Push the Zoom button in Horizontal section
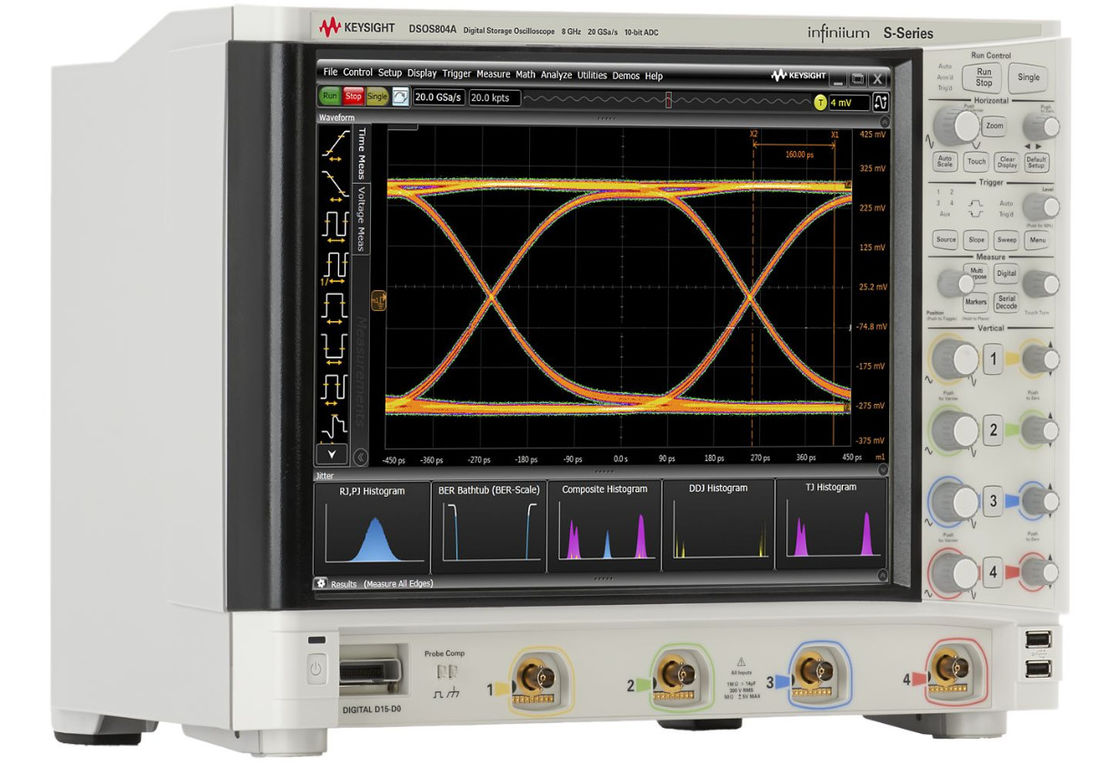Image resolution: width=1120 pixels, height=775 pixels. point(994,126)
